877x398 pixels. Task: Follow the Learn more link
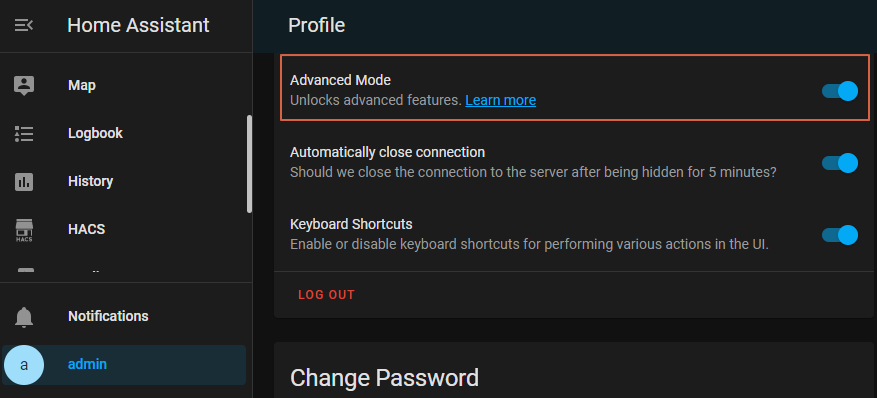tap(501, 101)
